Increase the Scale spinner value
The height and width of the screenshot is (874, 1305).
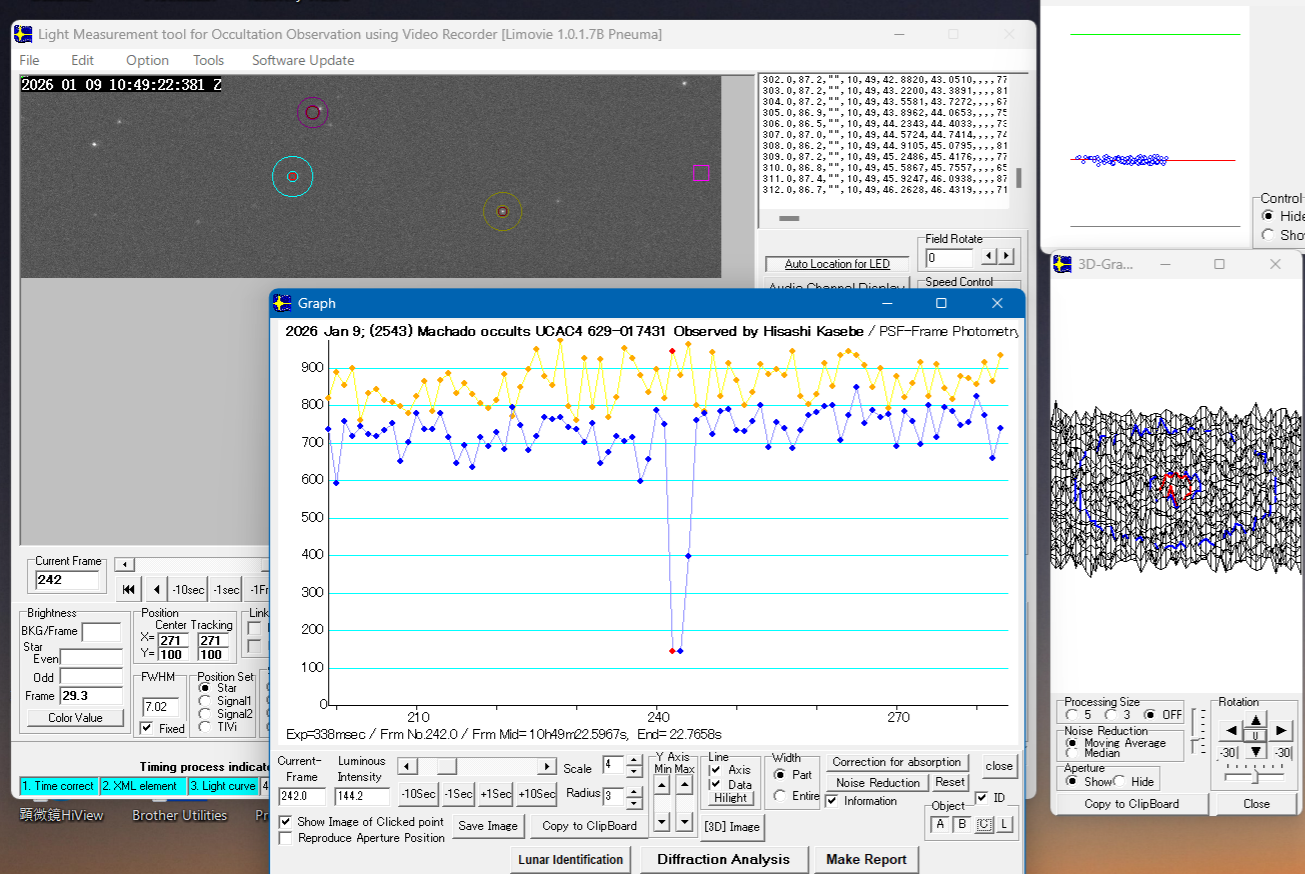pyautogui.click(x=633, y=762)
